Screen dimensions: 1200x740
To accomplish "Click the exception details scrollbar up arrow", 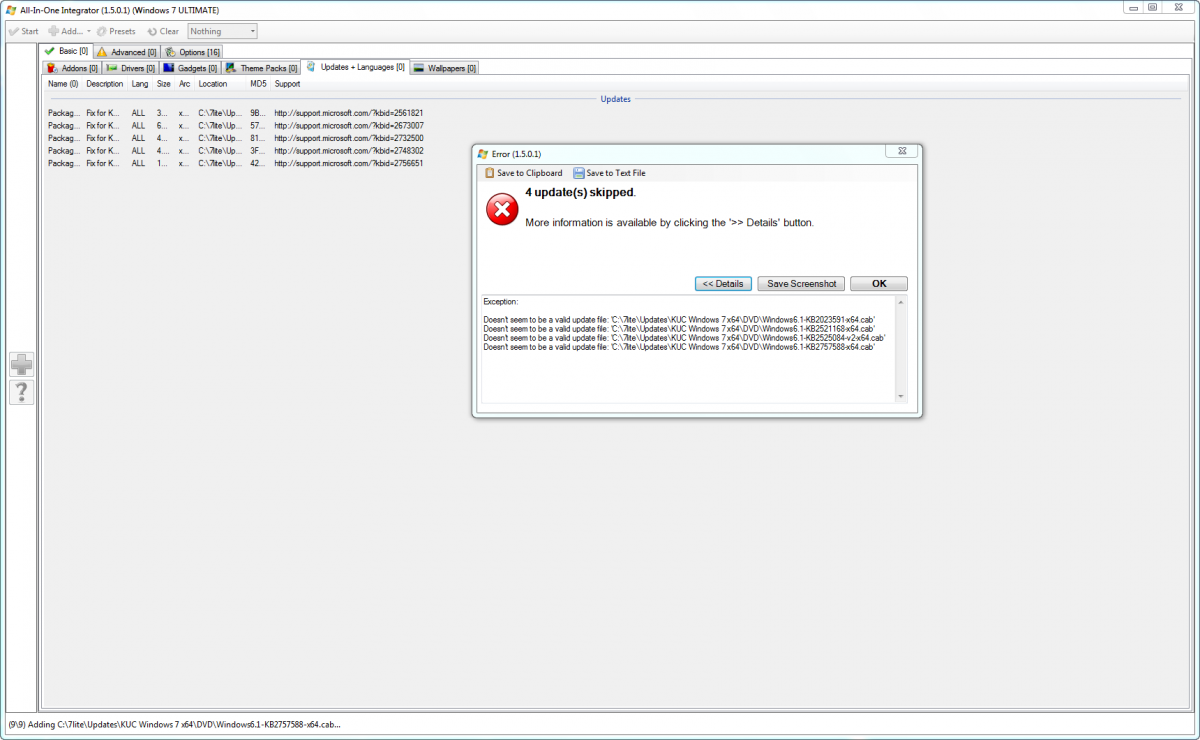I will point(901,302).
